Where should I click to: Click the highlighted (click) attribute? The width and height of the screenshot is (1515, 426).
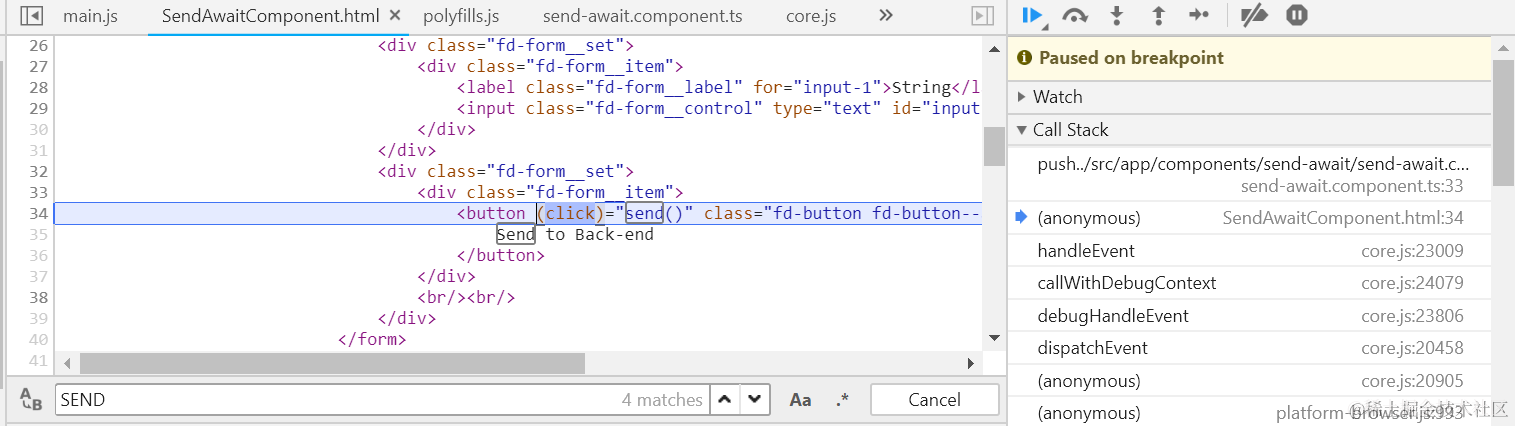tap(571, 213)
